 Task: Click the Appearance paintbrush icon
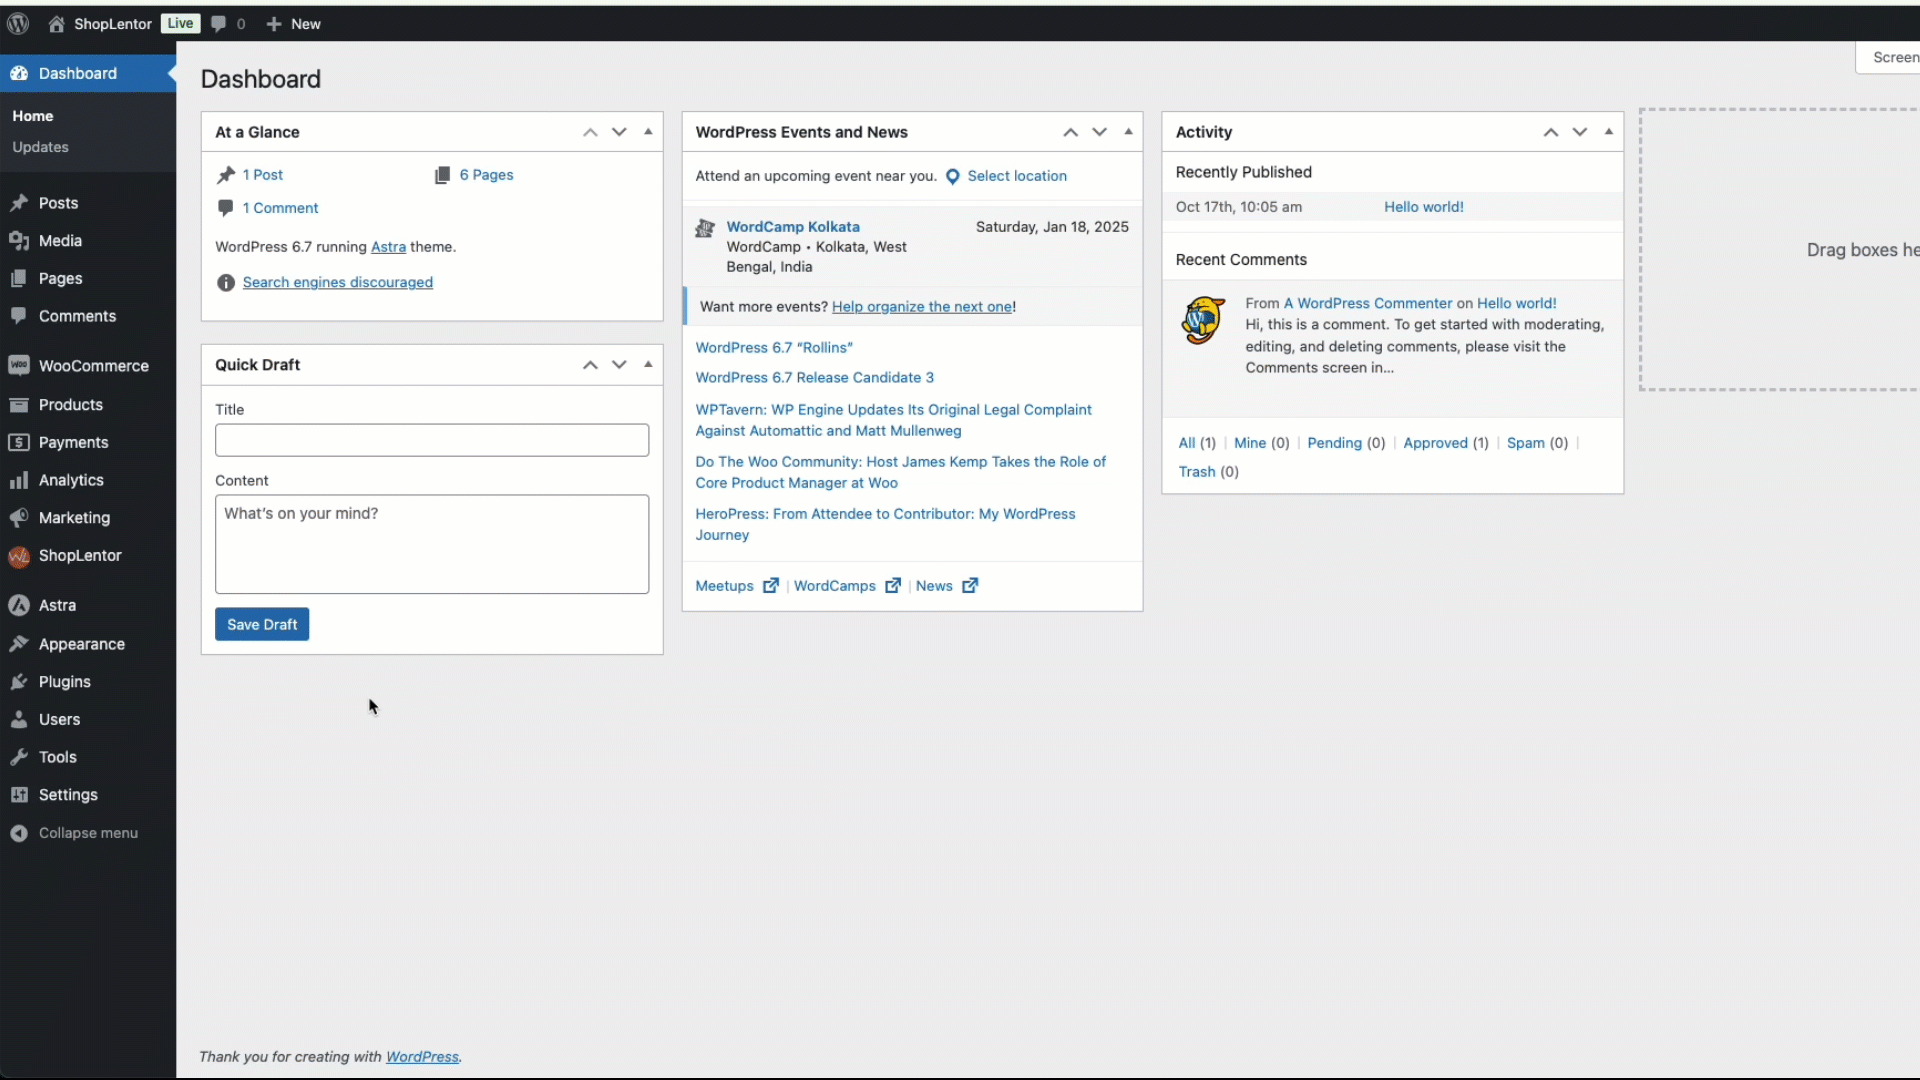point(19,644)
